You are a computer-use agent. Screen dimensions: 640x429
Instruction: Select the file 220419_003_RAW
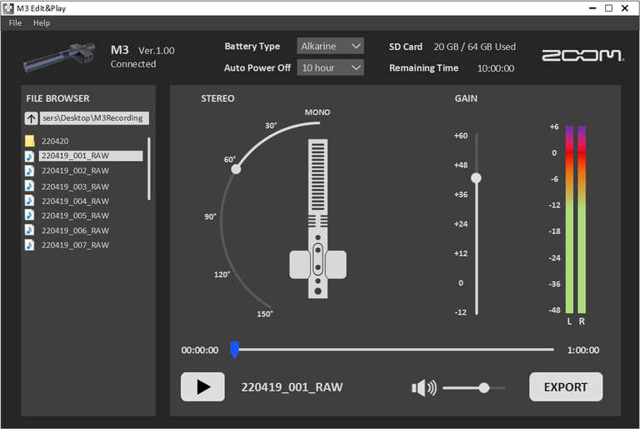pos(75,187)
